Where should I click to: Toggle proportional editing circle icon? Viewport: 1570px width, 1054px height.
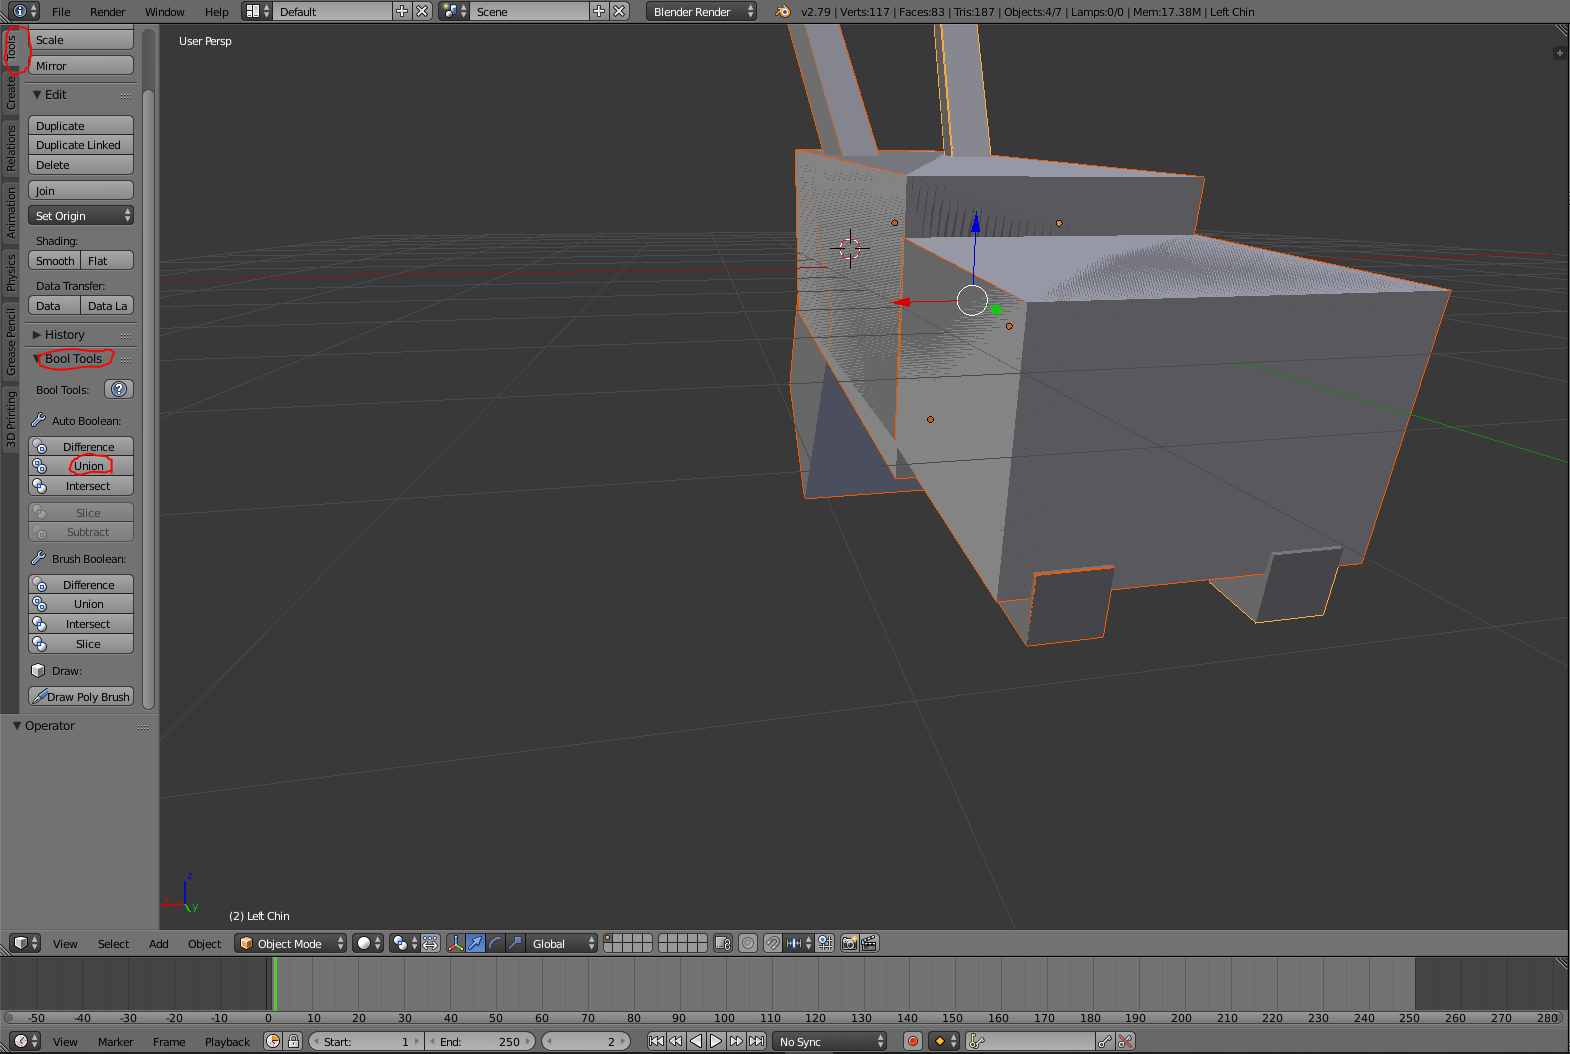pos(748,943)
